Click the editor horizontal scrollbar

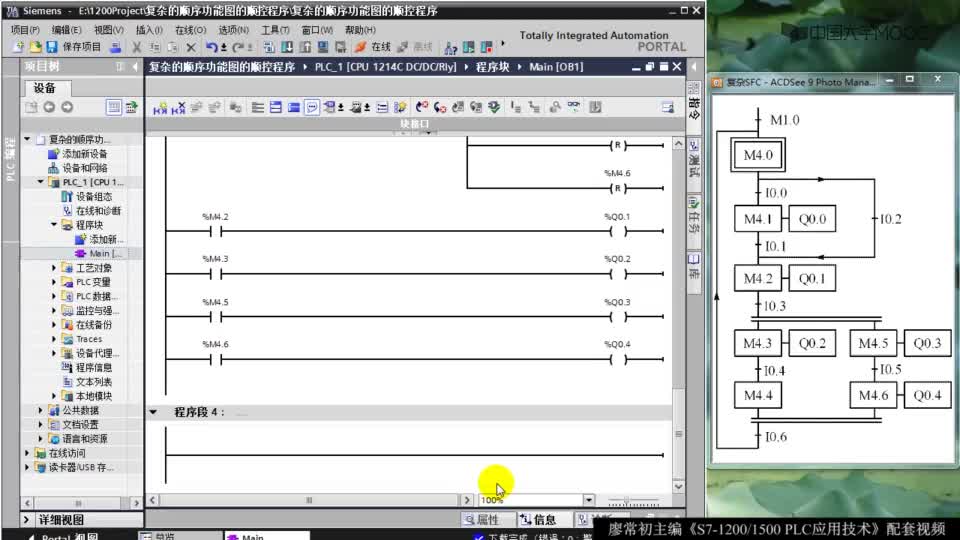pos(309,500)
